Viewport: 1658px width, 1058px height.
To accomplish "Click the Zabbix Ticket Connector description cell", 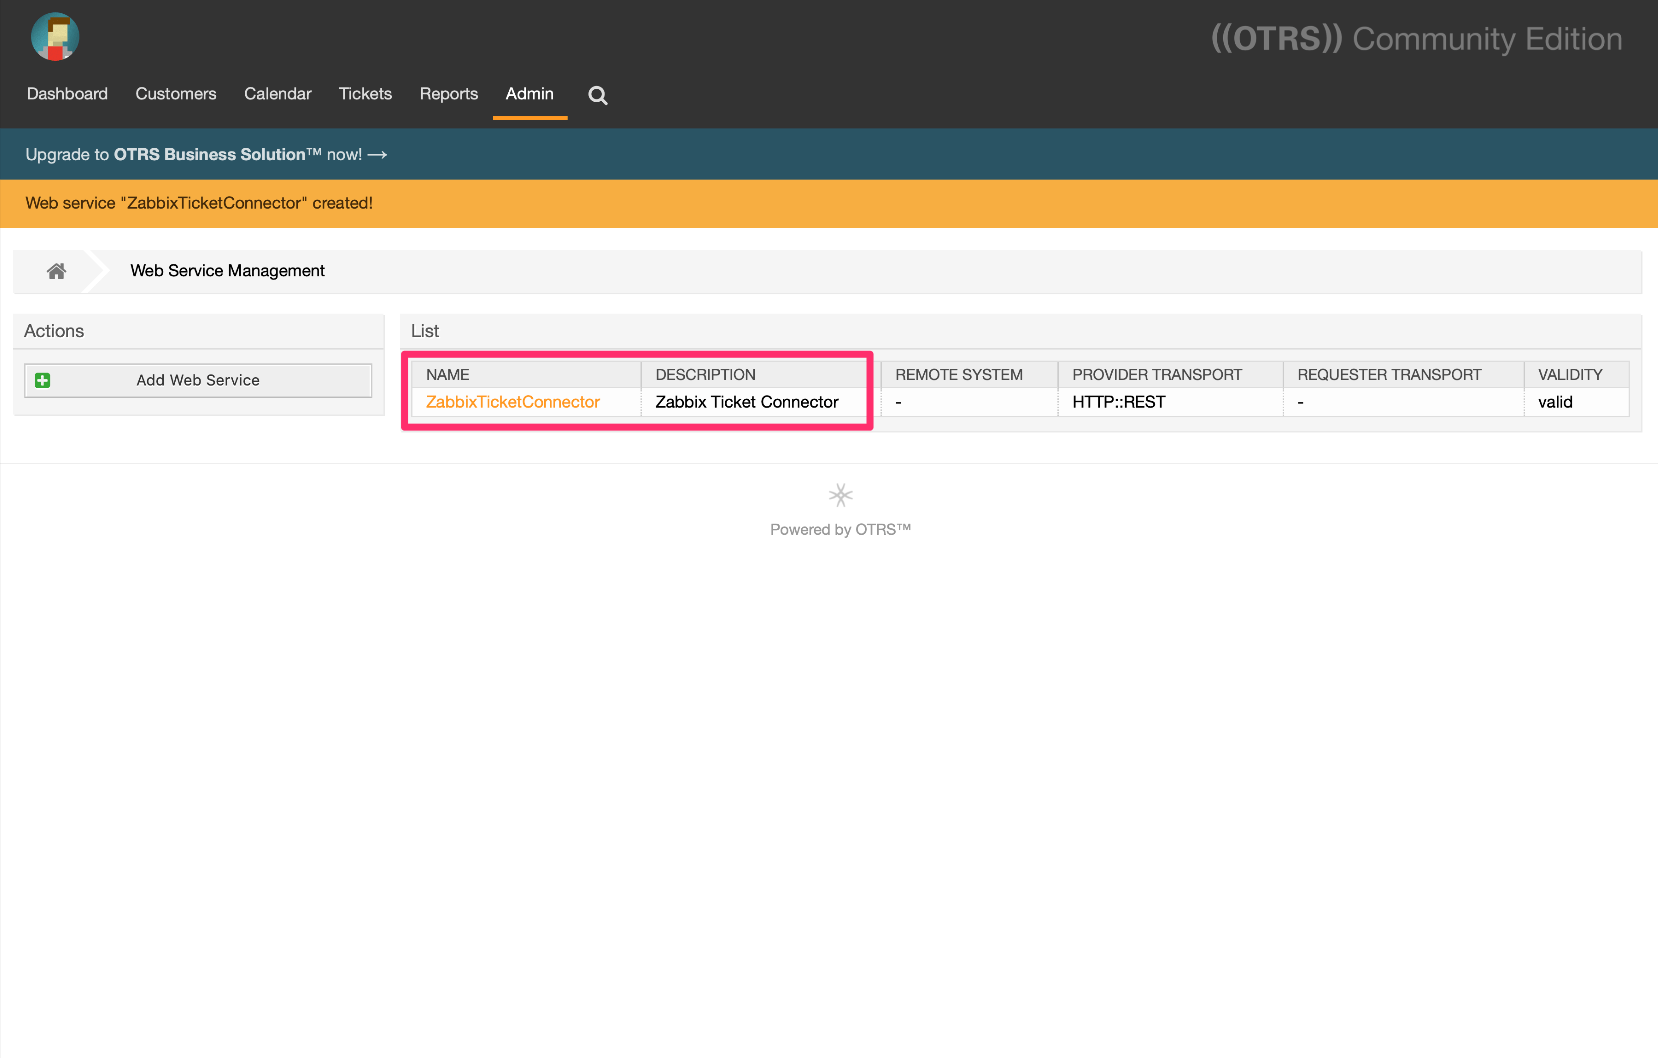I will (x=747, y=402).
